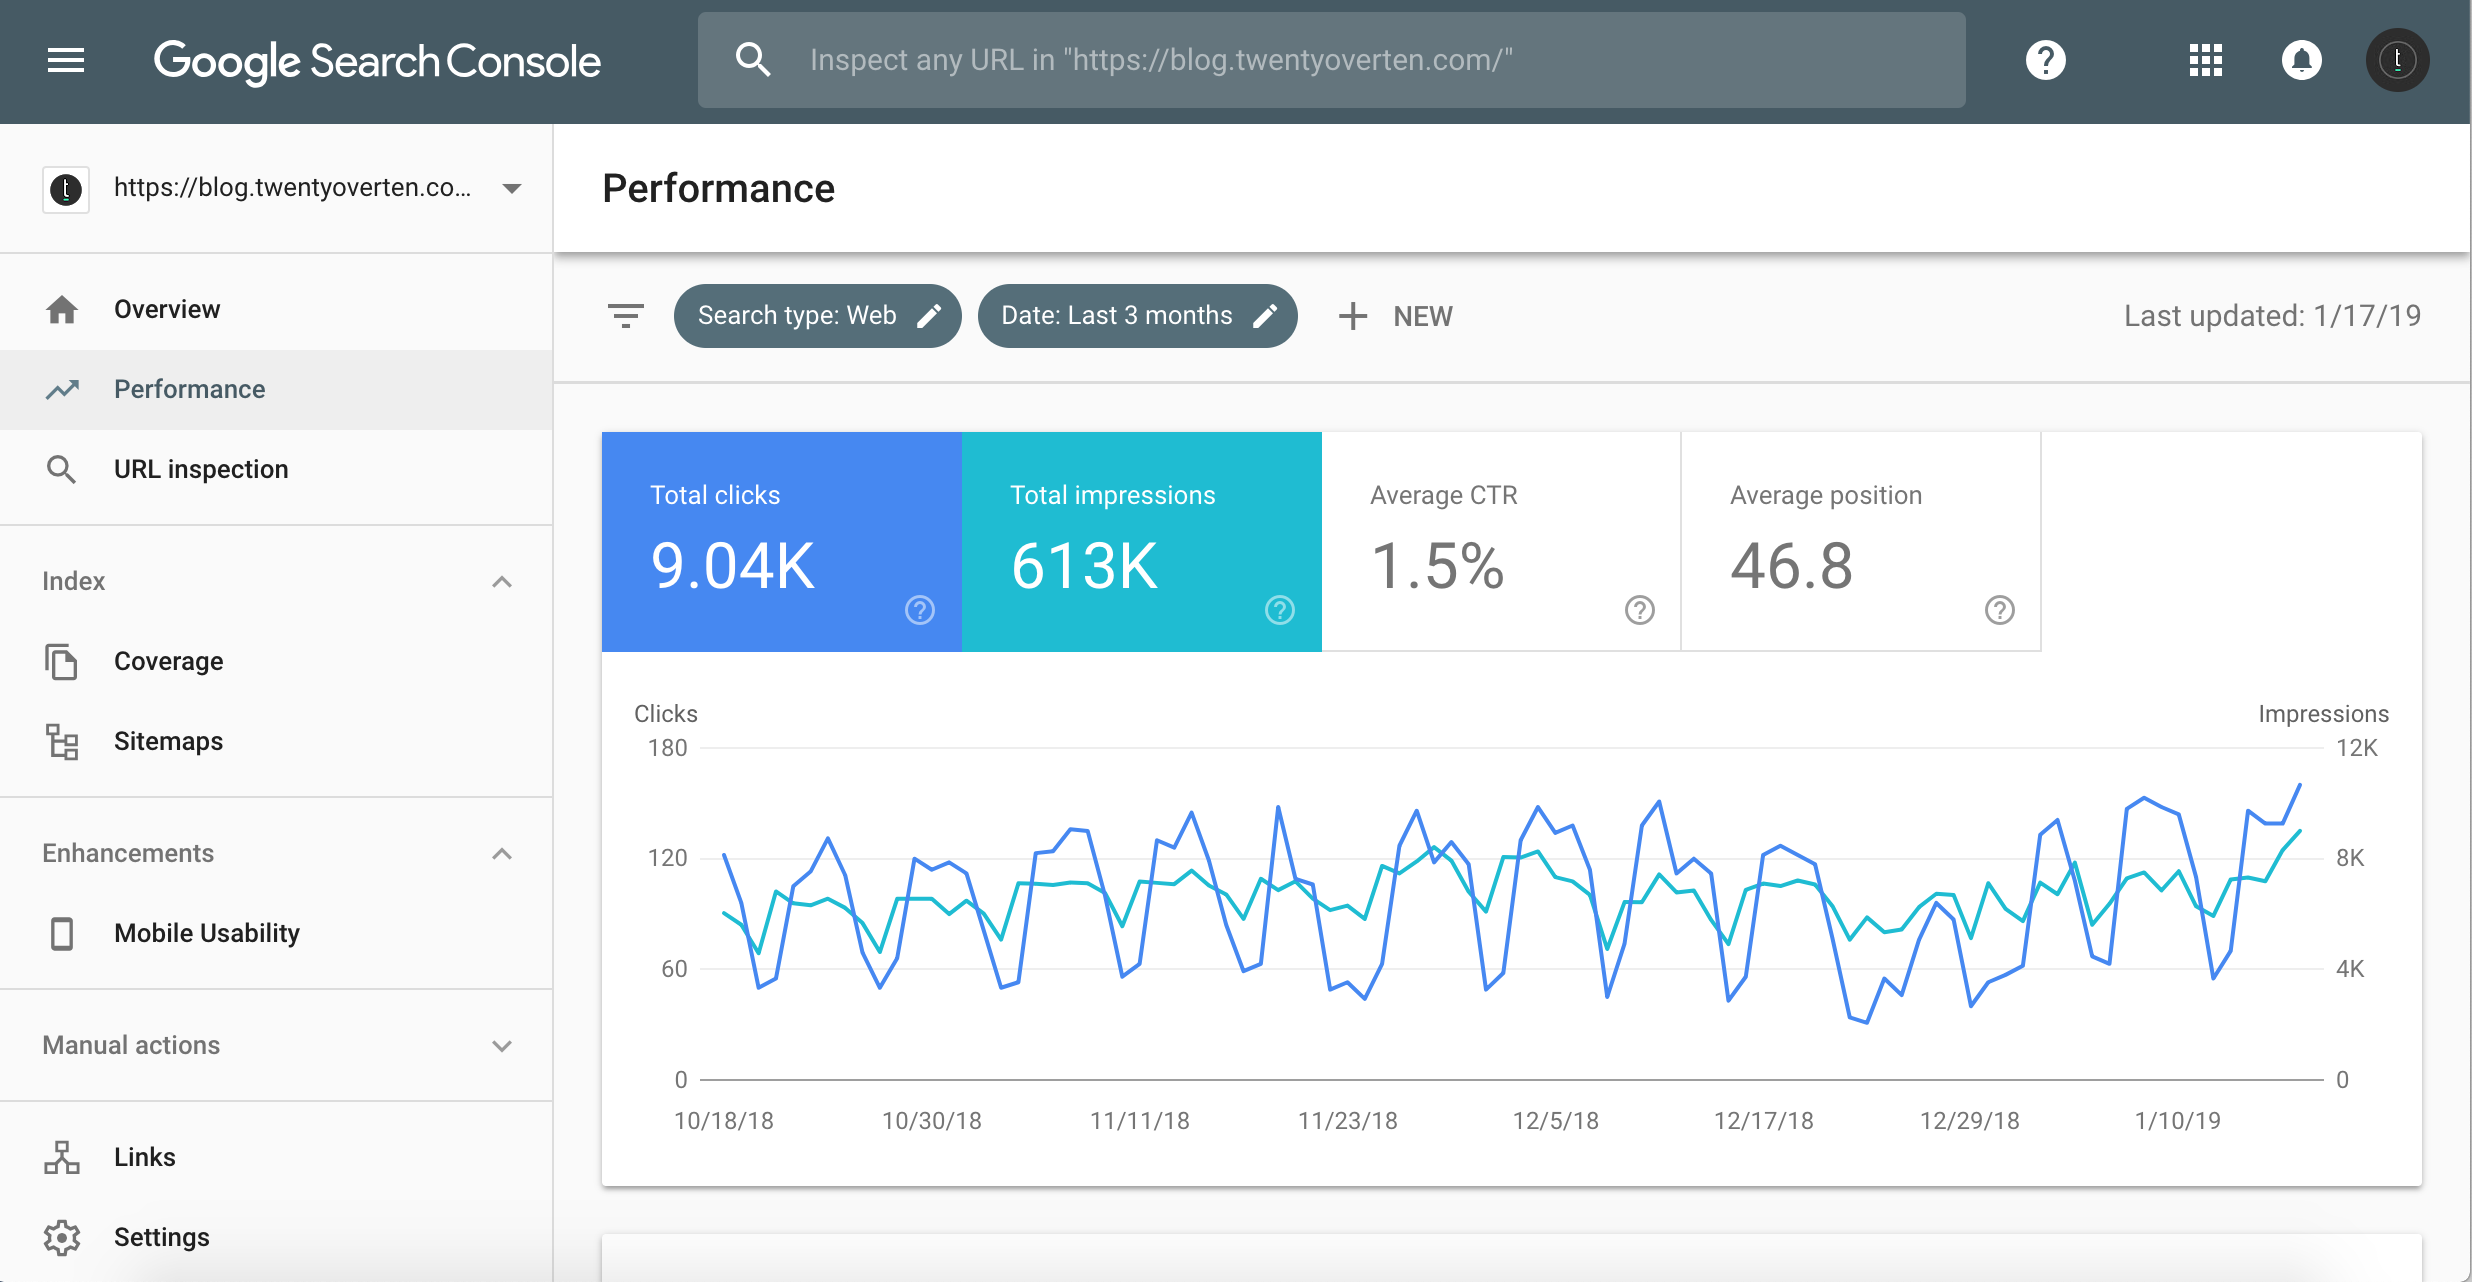2472x1282 pixels.
Task: Add a NEW filter
Action: click(x=1396, y=316)
